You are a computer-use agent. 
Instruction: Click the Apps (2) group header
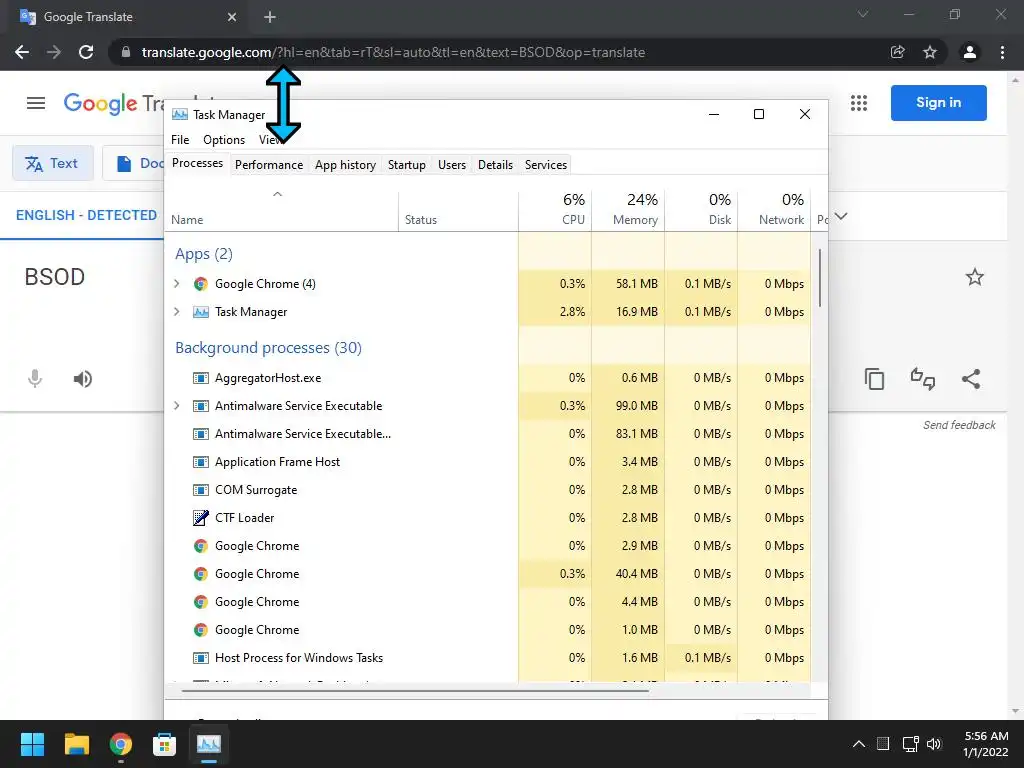[204, 254]
